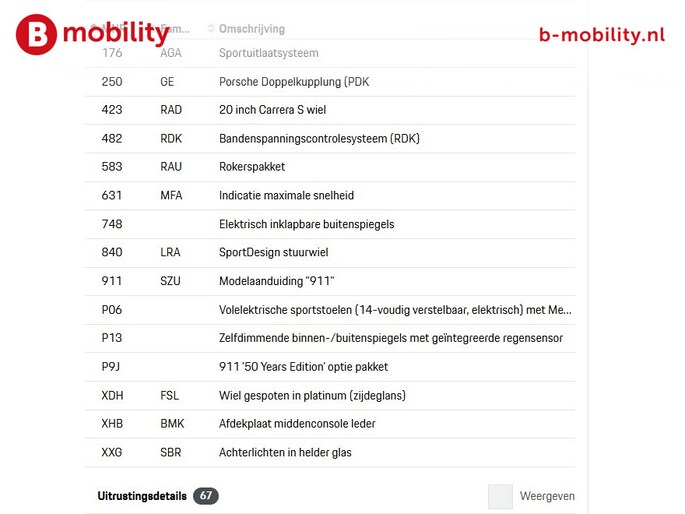Toggle the Weergeven checkbox
685x514 pixels.
click(x=500, y=496)
